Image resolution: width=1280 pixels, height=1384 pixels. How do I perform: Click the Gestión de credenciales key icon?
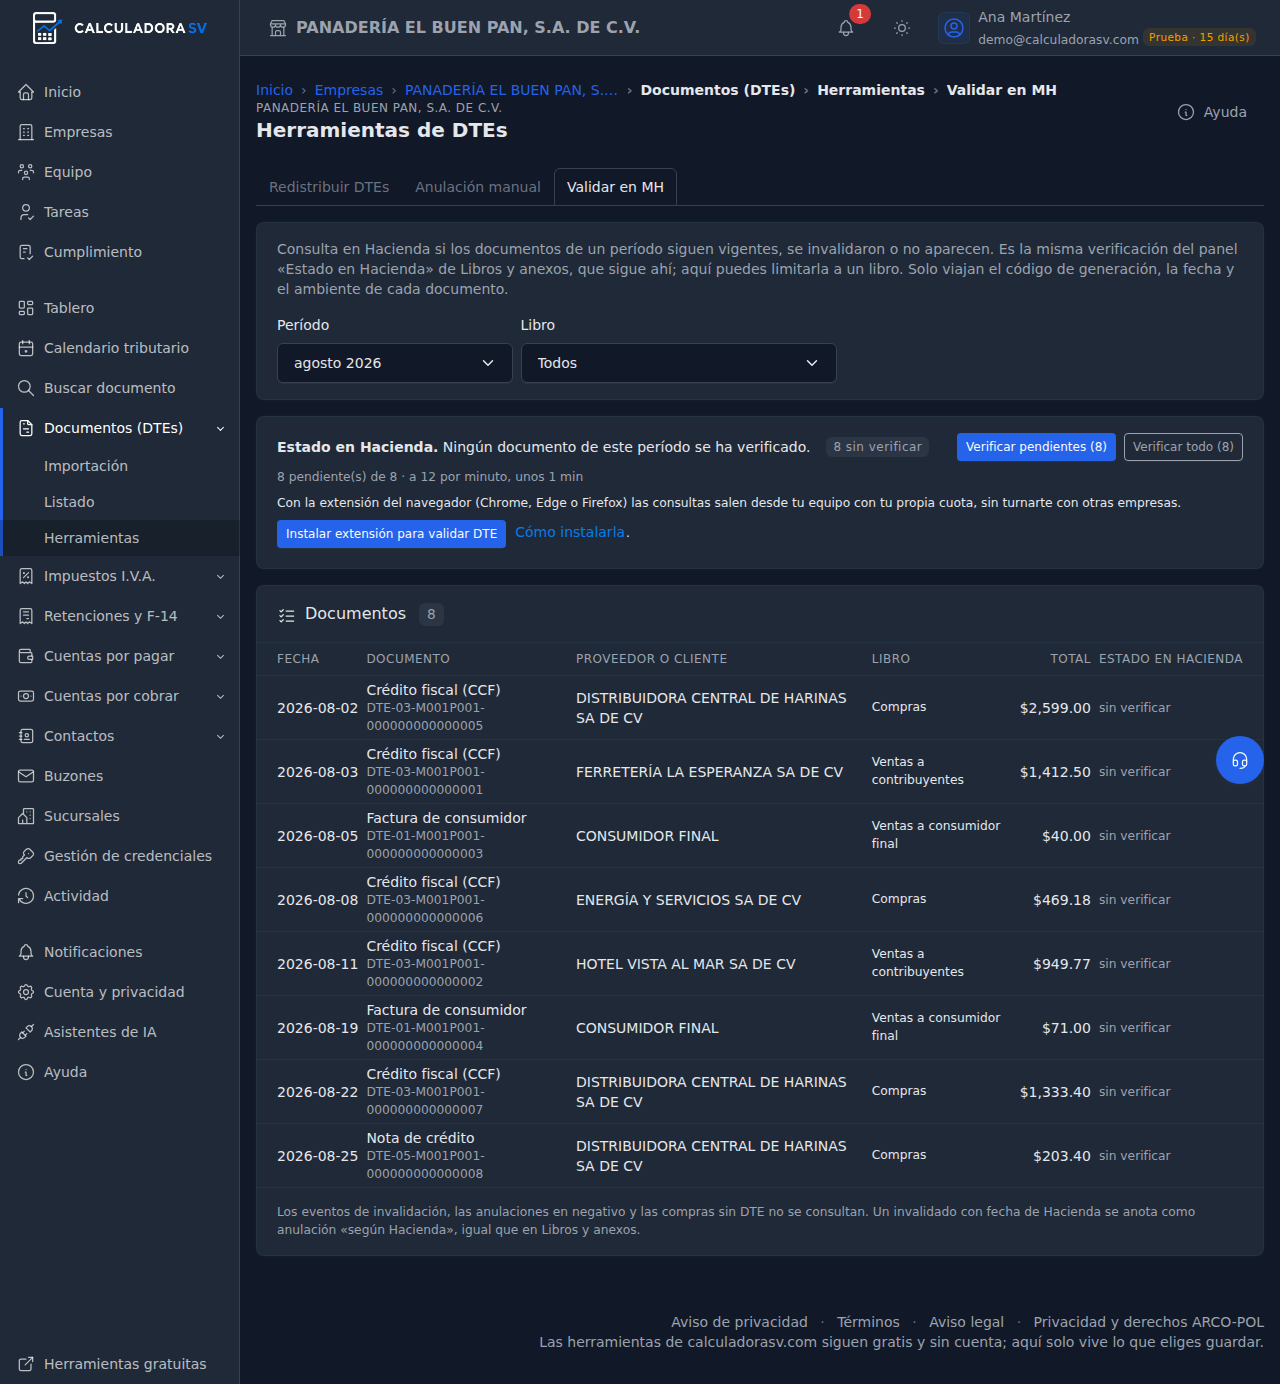26,856
